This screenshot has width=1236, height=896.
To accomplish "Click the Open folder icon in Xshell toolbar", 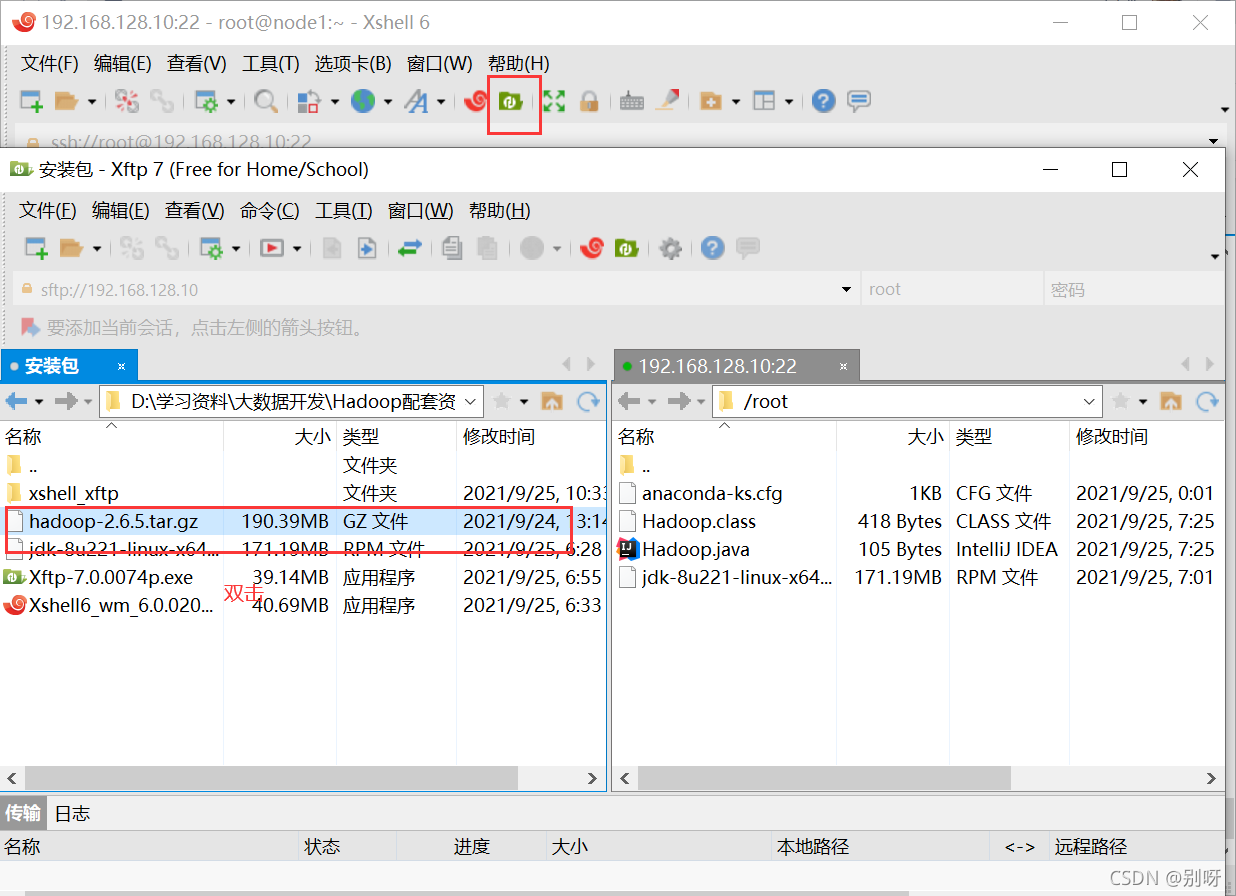I will [67, 101].
